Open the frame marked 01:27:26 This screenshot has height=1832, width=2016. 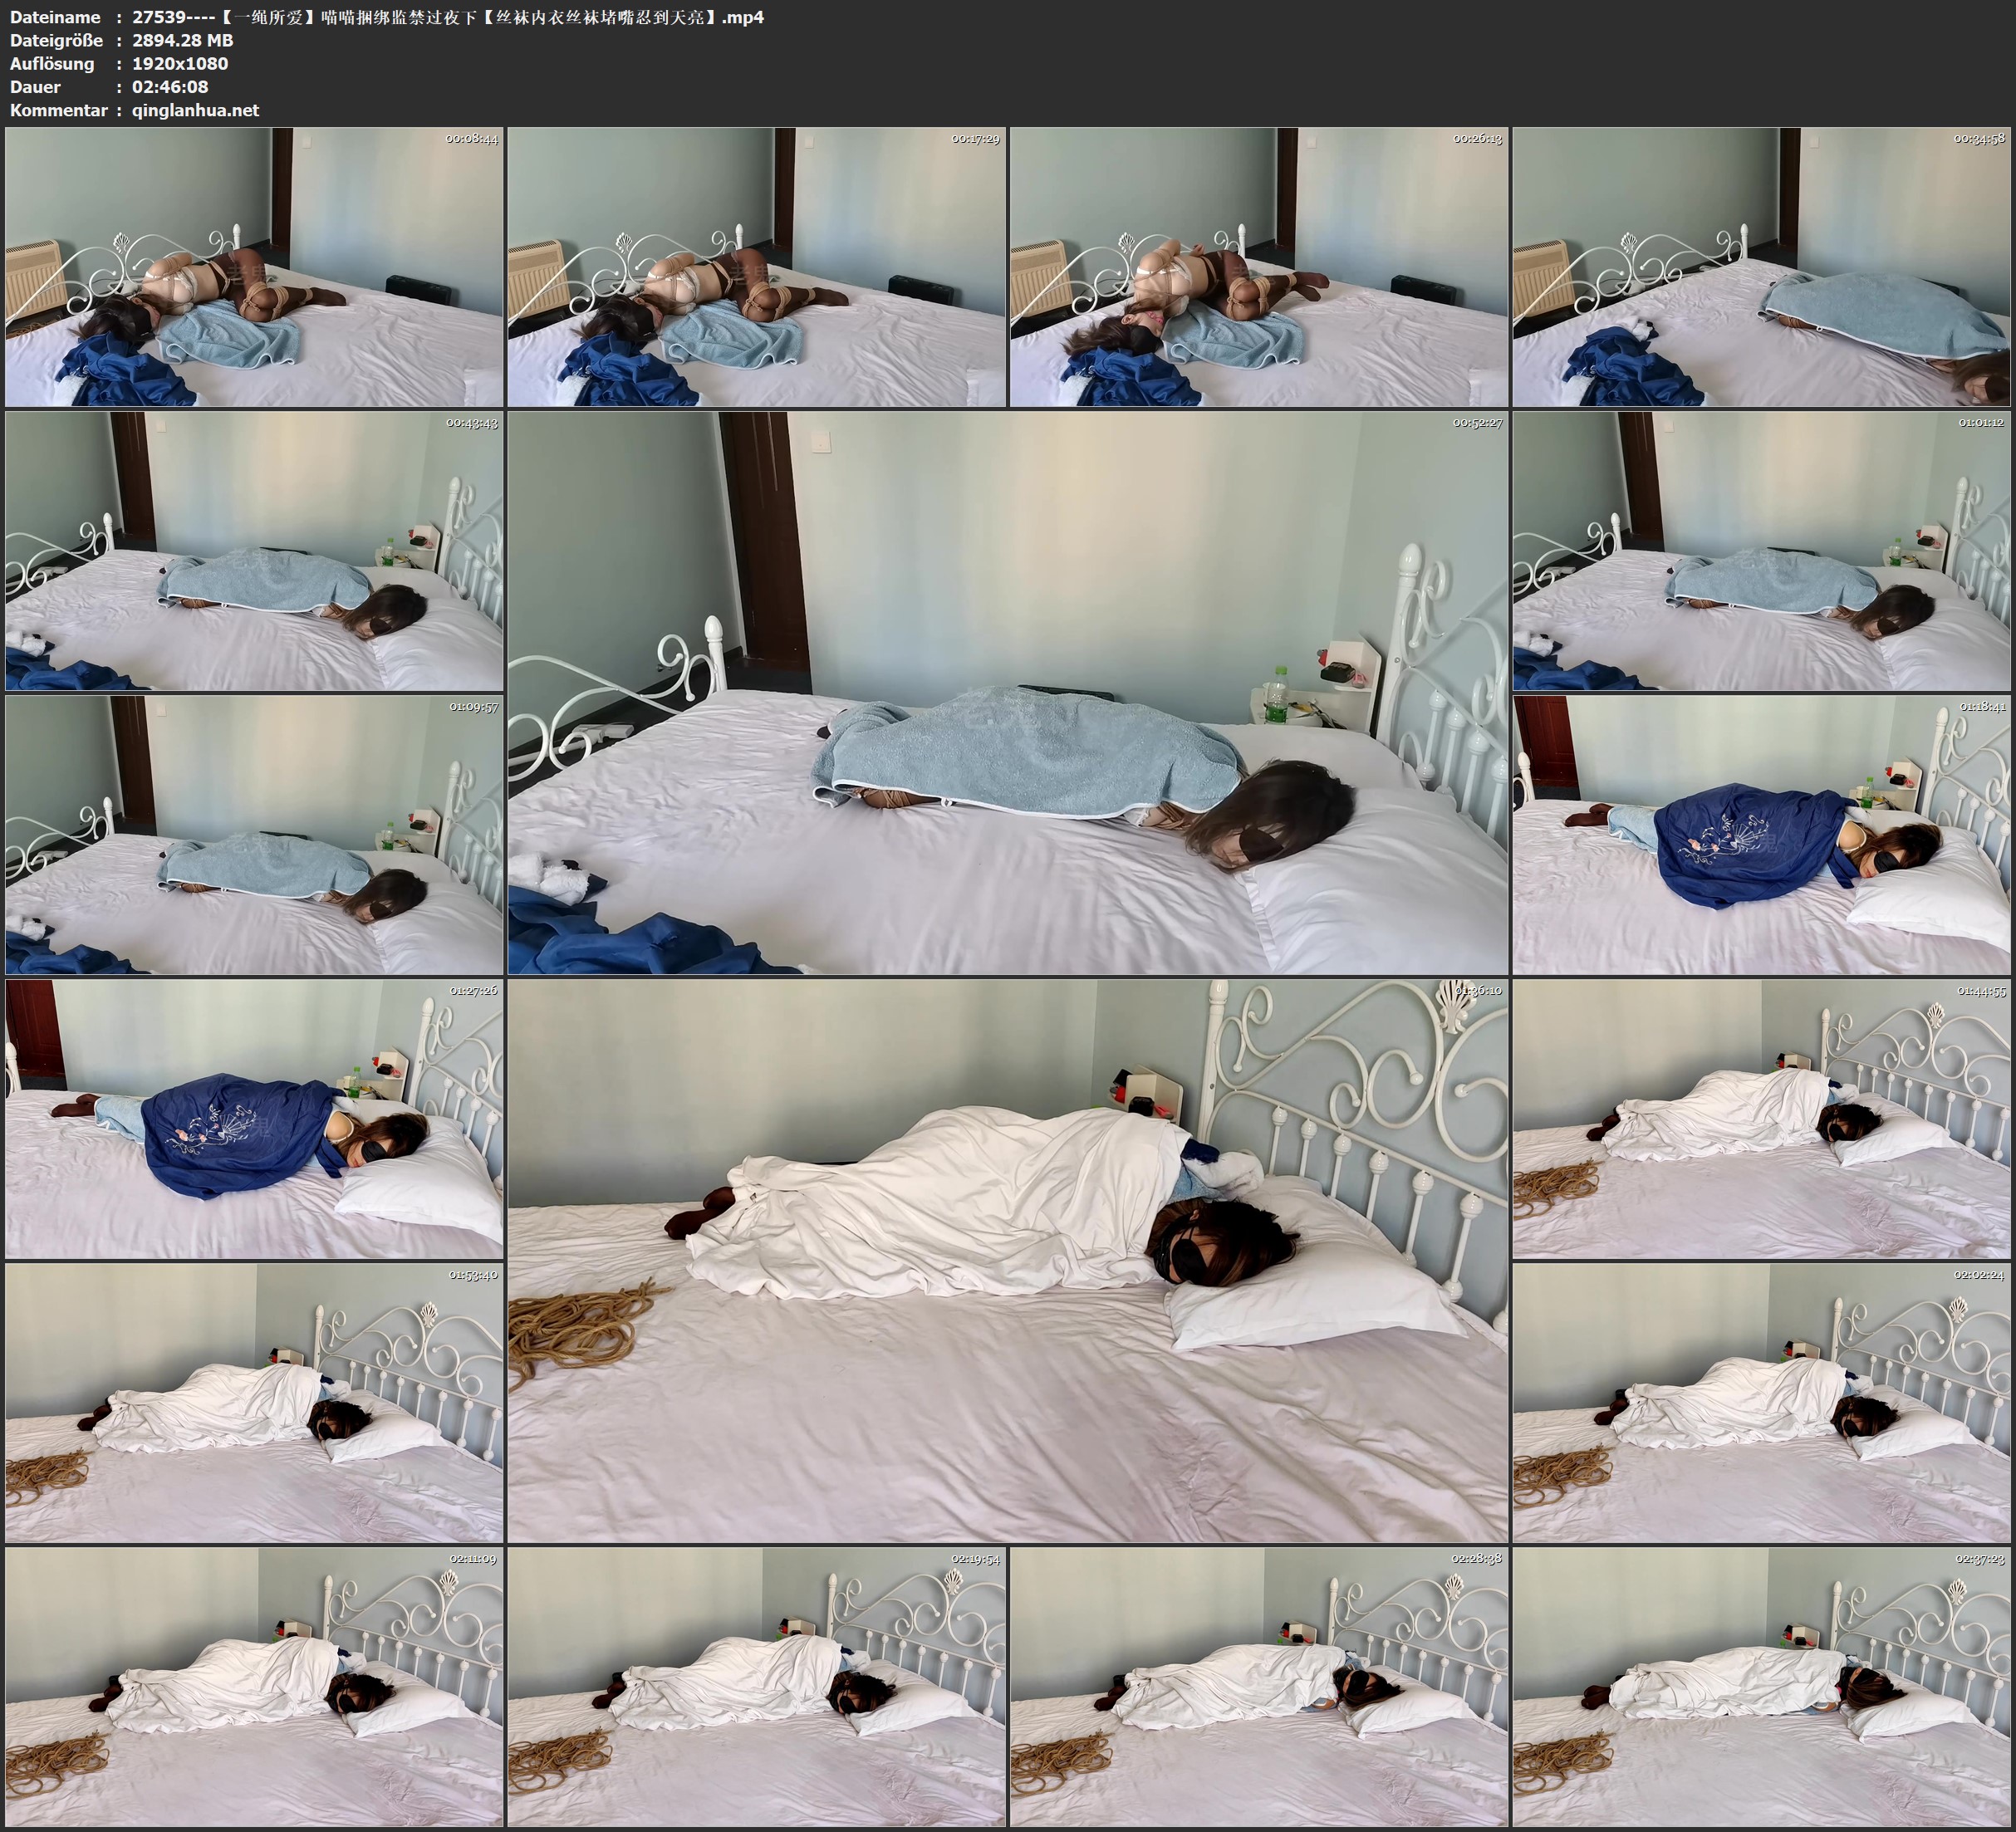(x=254, y=1119)
